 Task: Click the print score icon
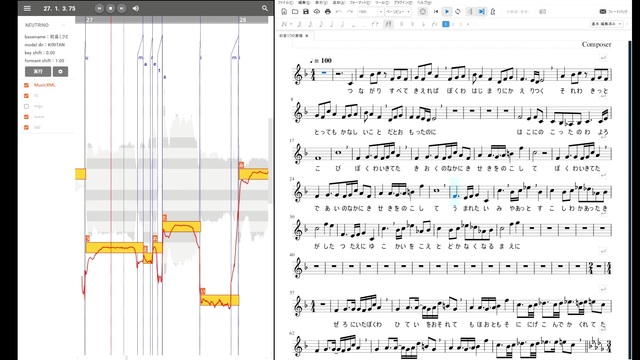click(x=327, y=12)
